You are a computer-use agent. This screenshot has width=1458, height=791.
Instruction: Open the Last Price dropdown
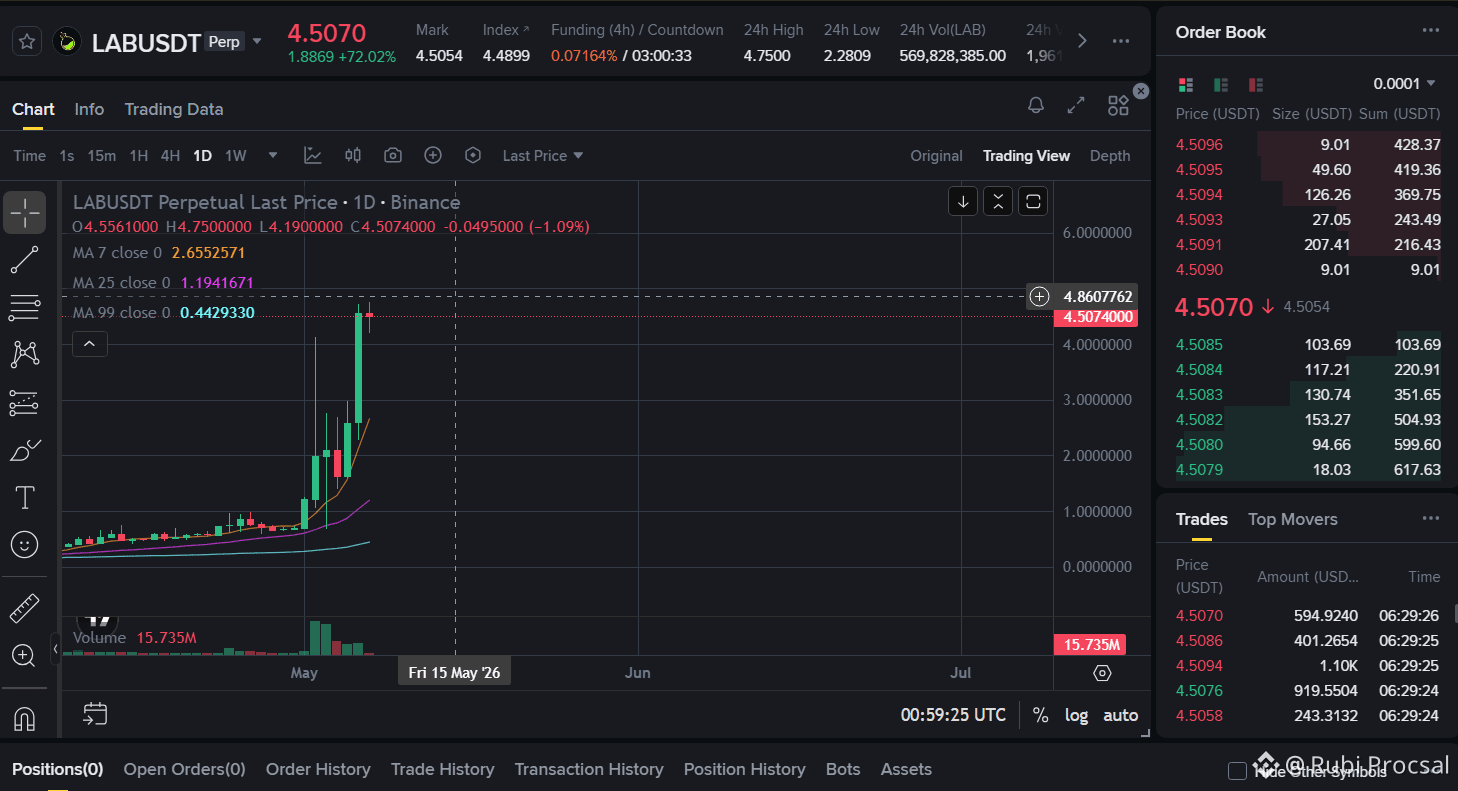[543, 155]
